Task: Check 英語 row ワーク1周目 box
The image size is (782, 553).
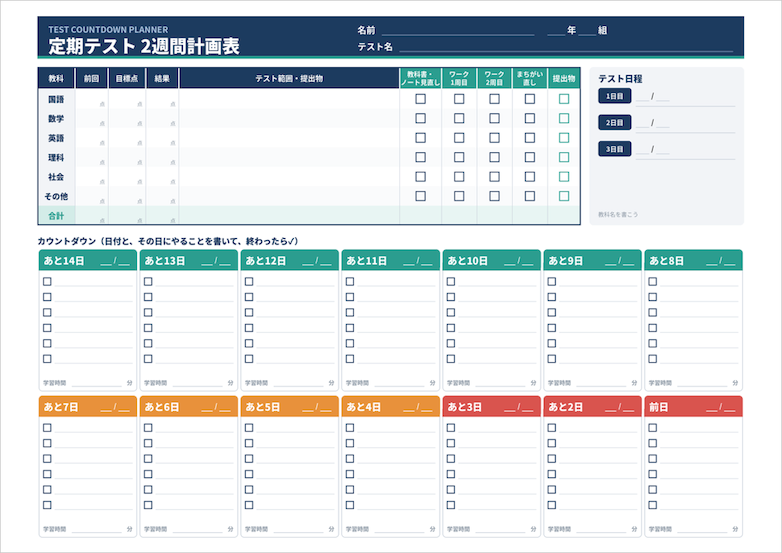Action: tap(459, 138)
